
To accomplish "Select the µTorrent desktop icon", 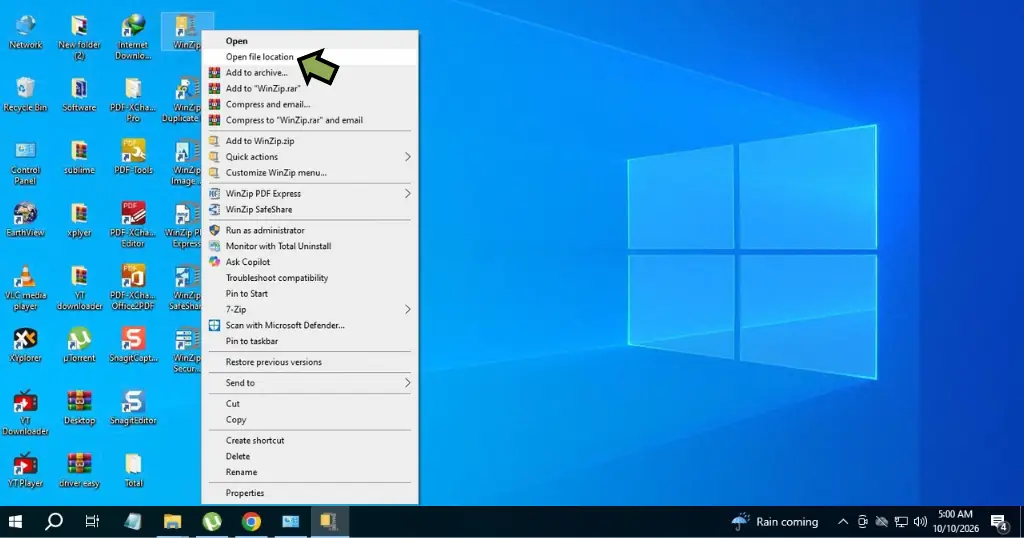I will pos(79,345).
